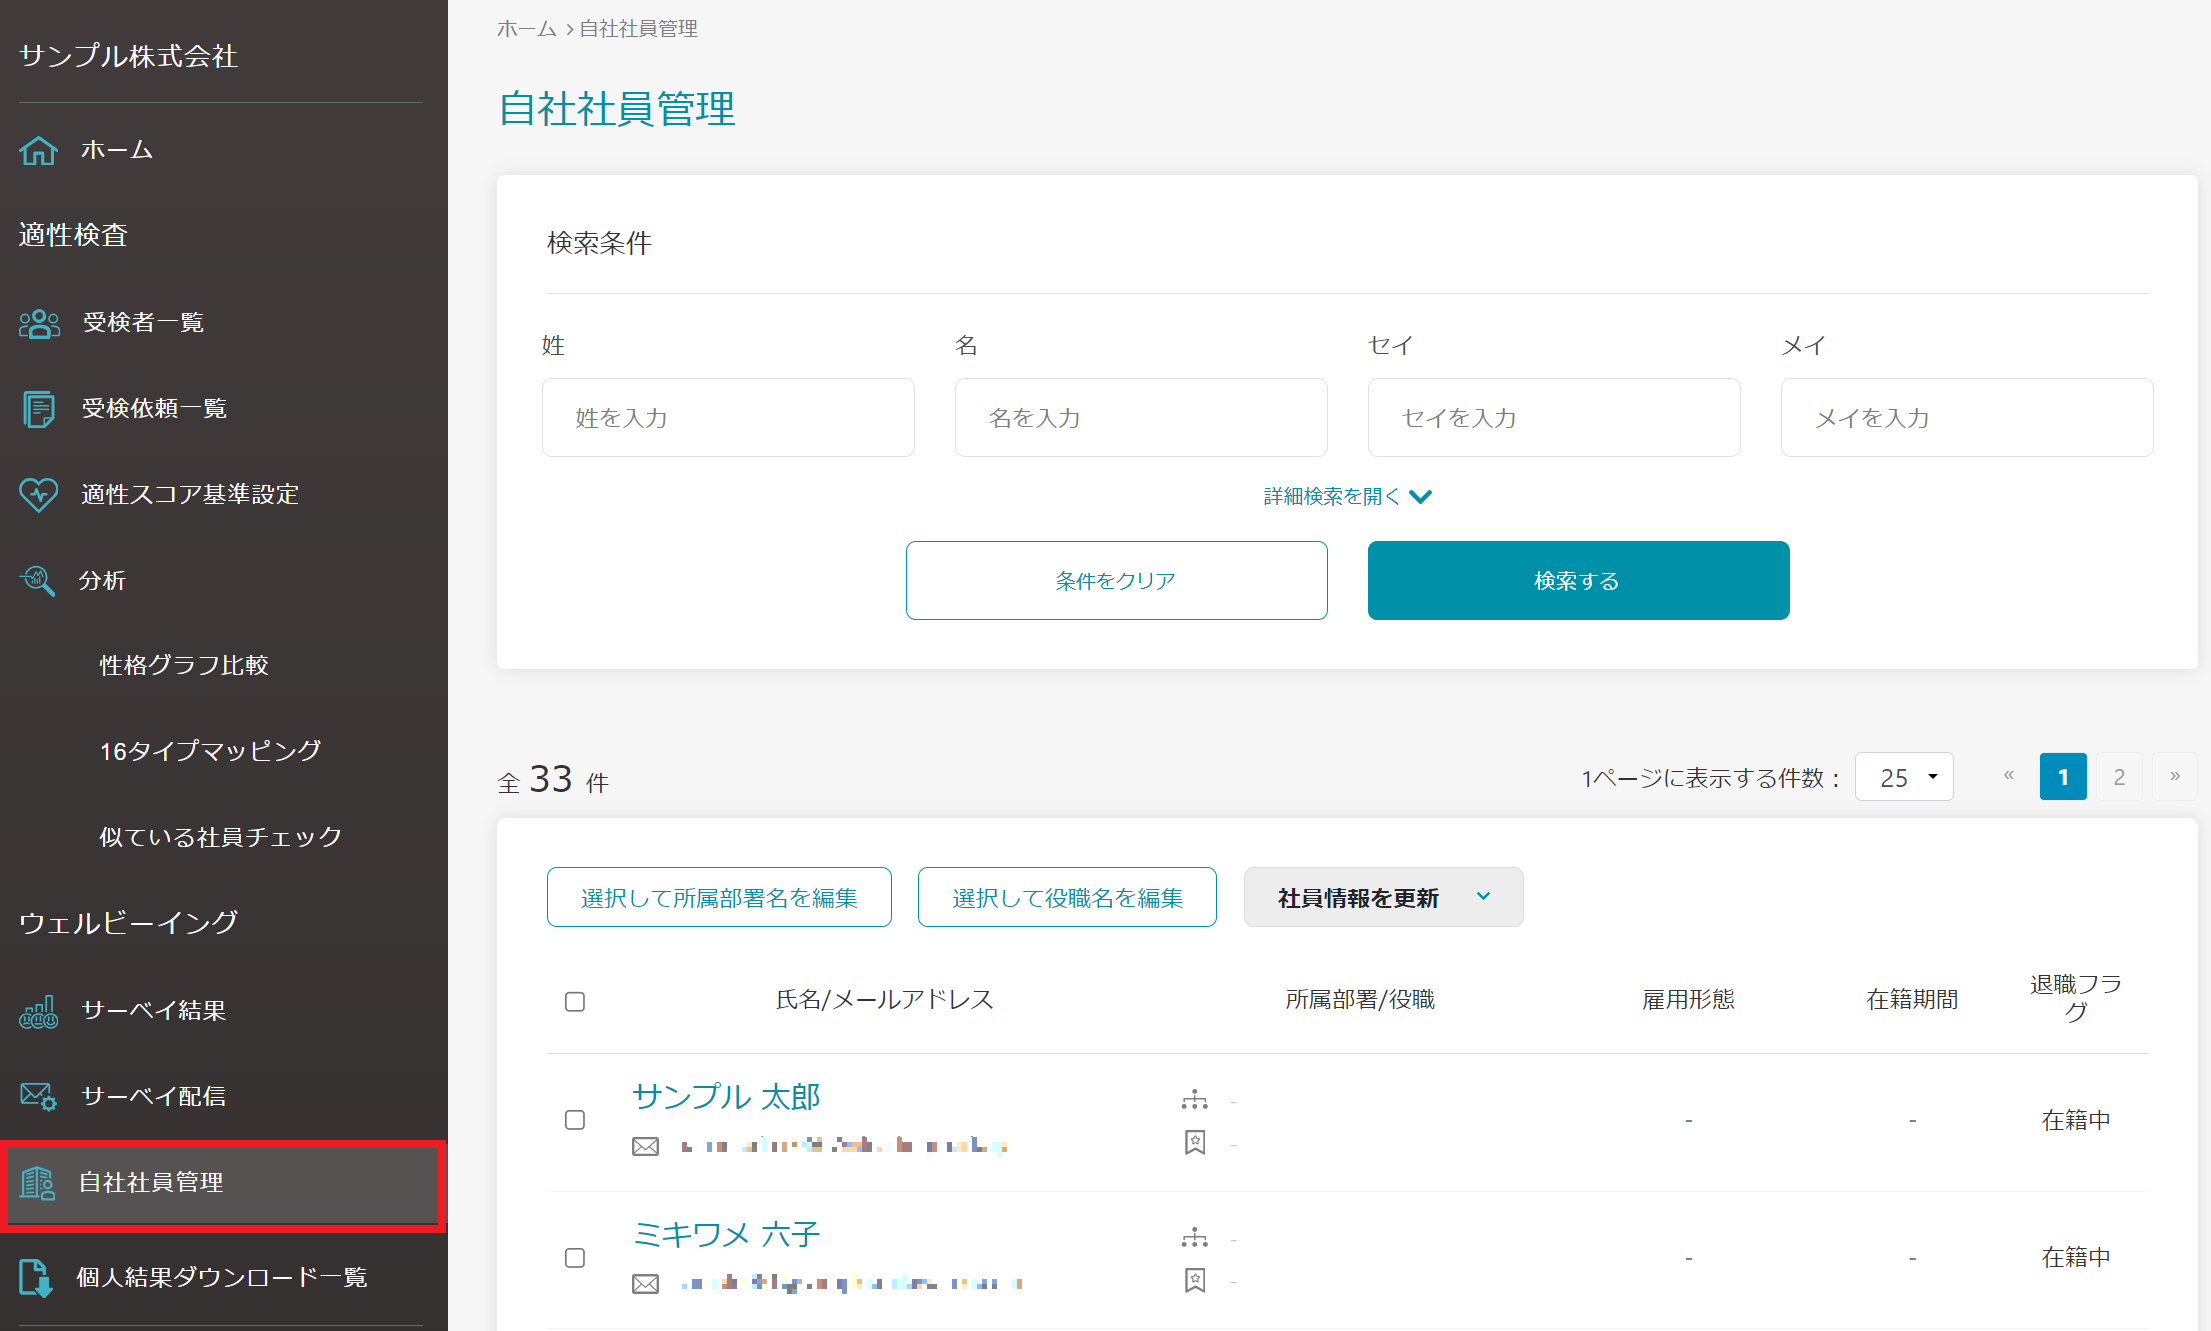Click the ホーム breadcrumb link
The image size is (2211, 1331).
527,29
